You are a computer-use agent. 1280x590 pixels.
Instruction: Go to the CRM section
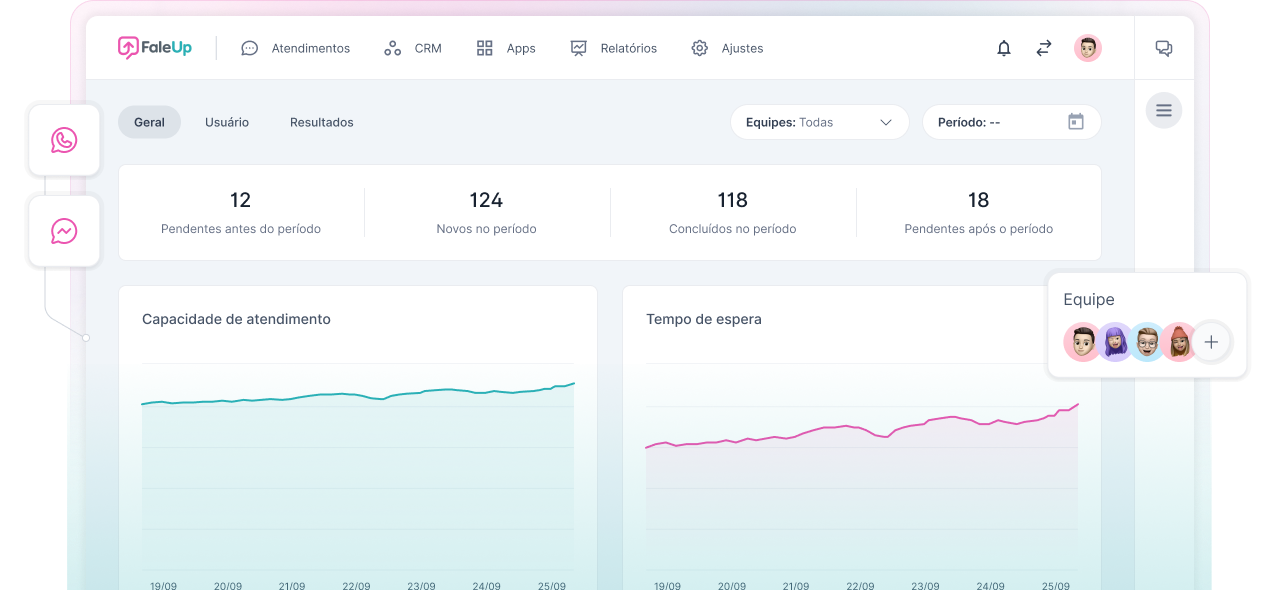point(413,48)
